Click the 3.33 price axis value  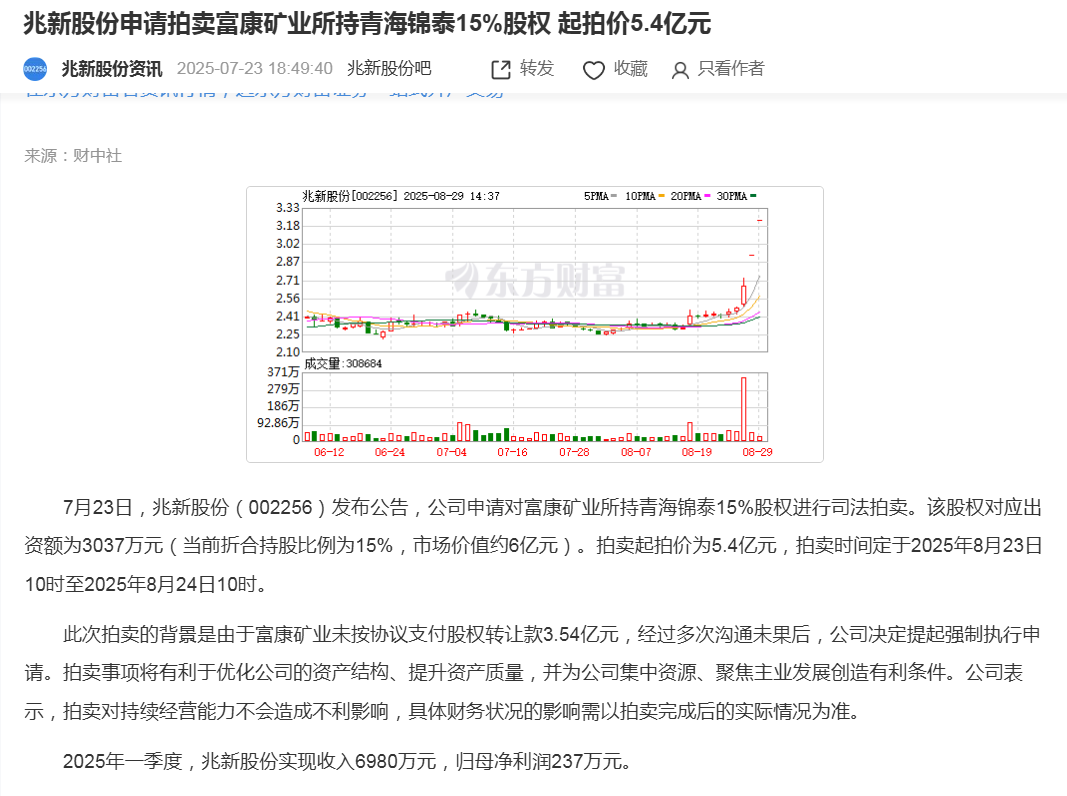(288, 208)
